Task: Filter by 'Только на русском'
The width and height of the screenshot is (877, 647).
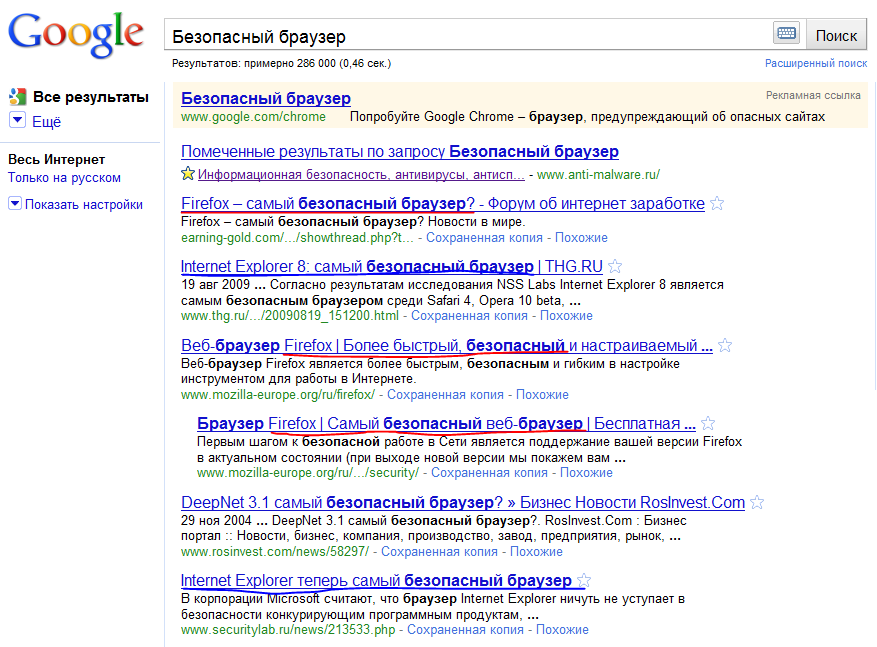Action: [x=64, y=178]
